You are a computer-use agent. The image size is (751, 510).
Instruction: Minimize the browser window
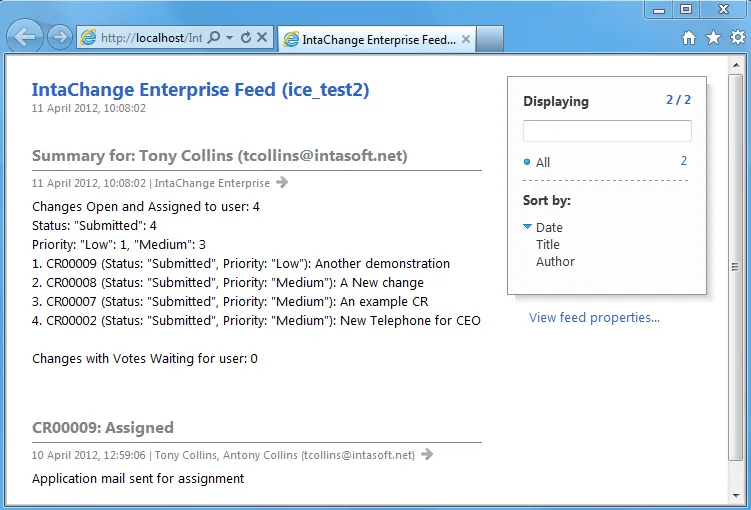point(659,10)
